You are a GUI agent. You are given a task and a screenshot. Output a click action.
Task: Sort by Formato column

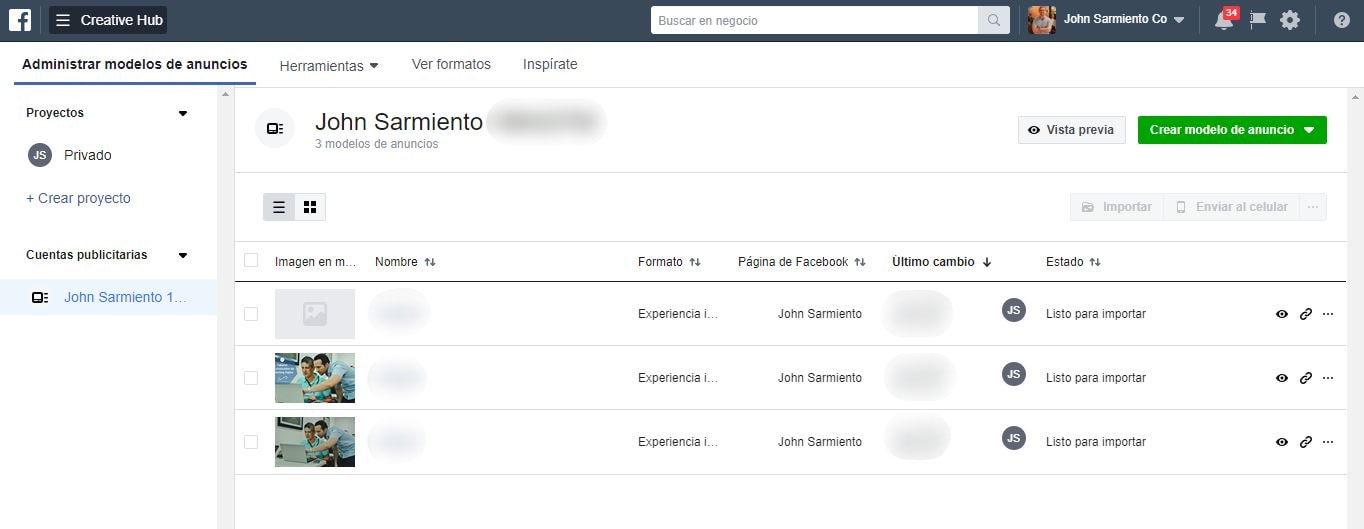669,262
